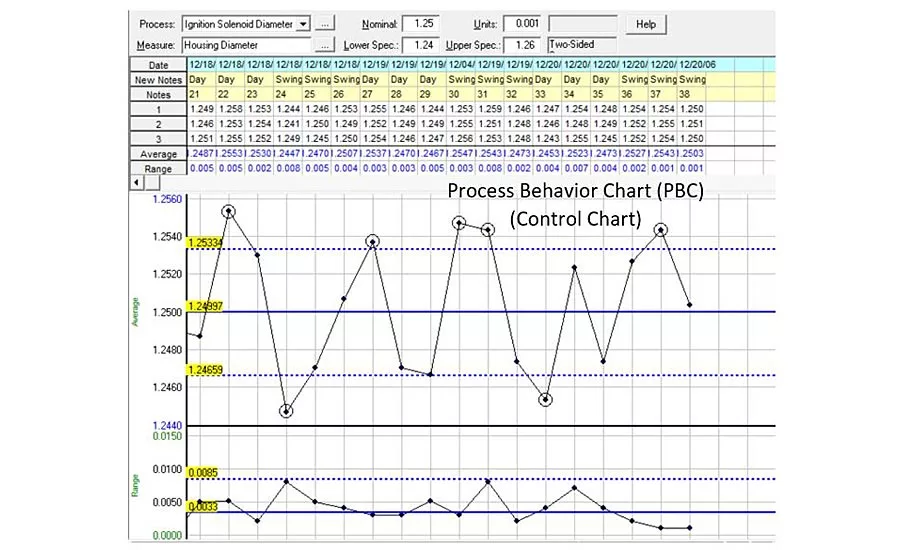Viewport: 900px width, 550px height.
Task: Click the range chart peak for sample 24
Action: click(286, 481)
